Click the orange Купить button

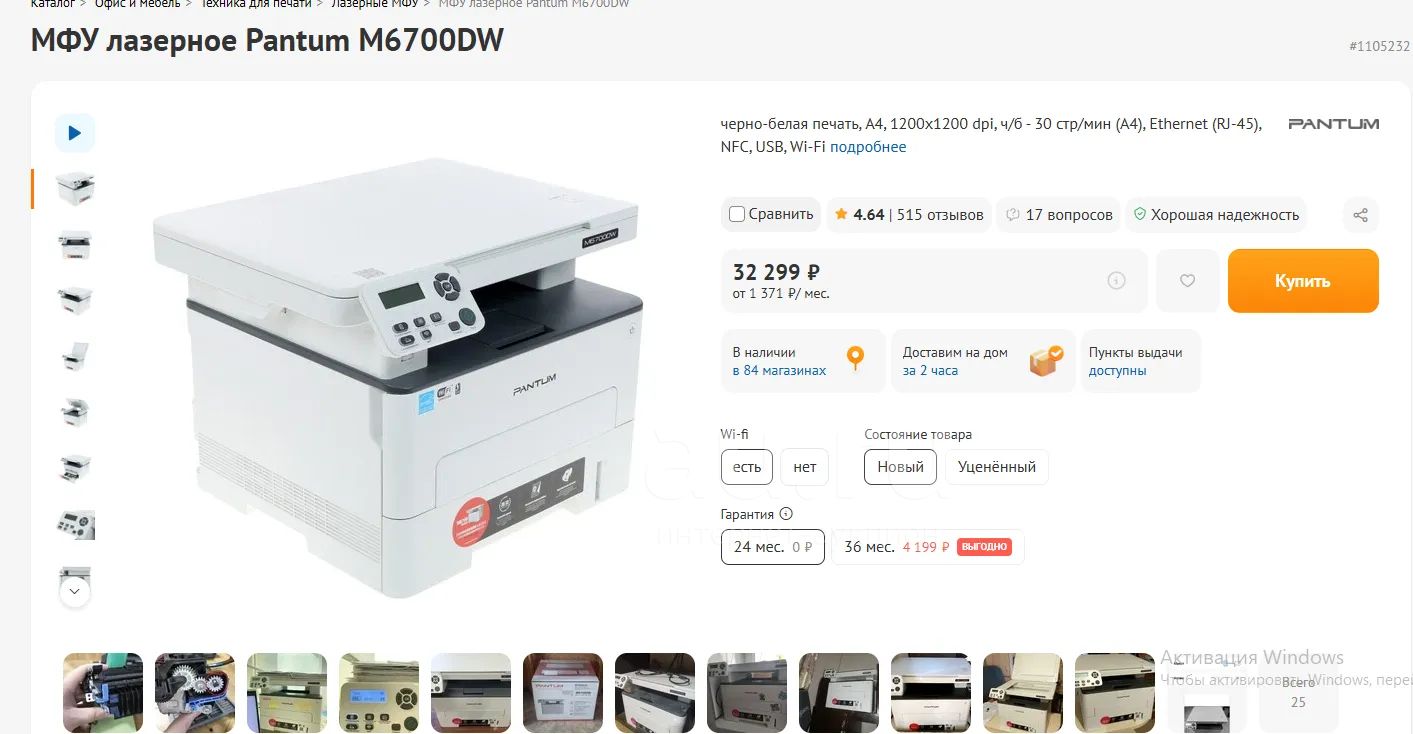tap(1303, 281)
